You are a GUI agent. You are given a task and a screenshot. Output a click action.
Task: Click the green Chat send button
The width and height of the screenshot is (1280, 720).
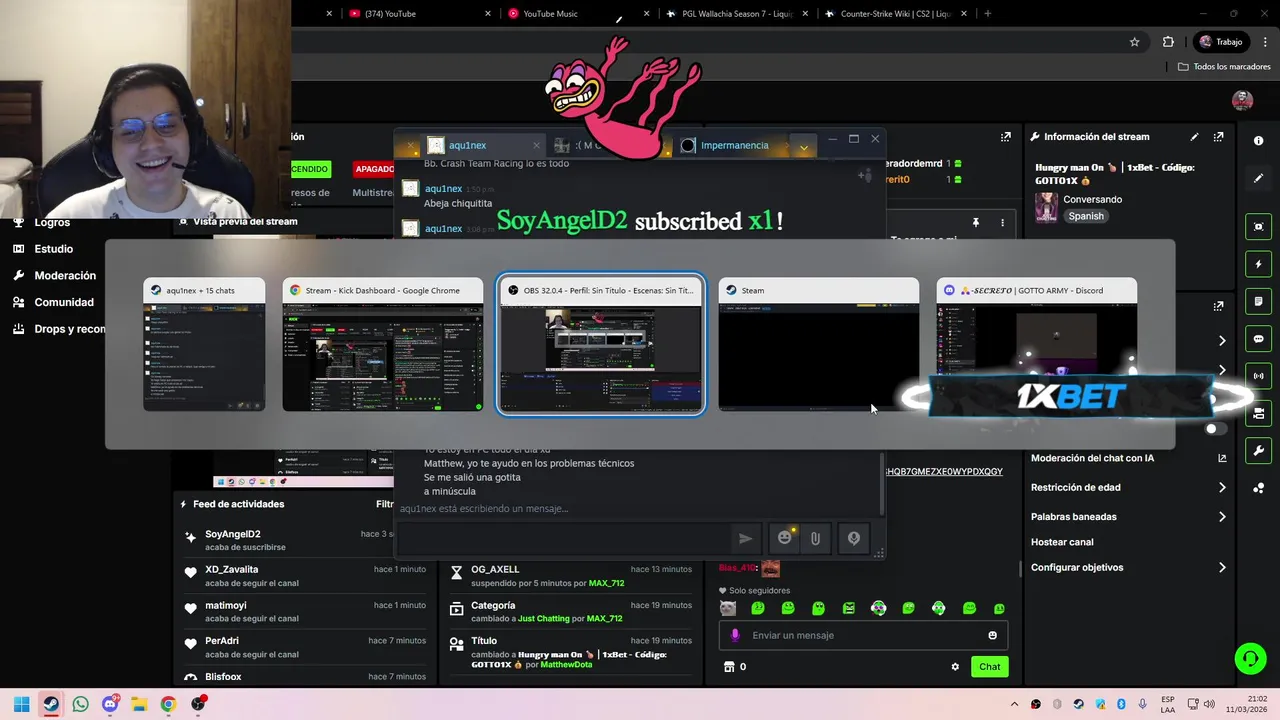989,666
